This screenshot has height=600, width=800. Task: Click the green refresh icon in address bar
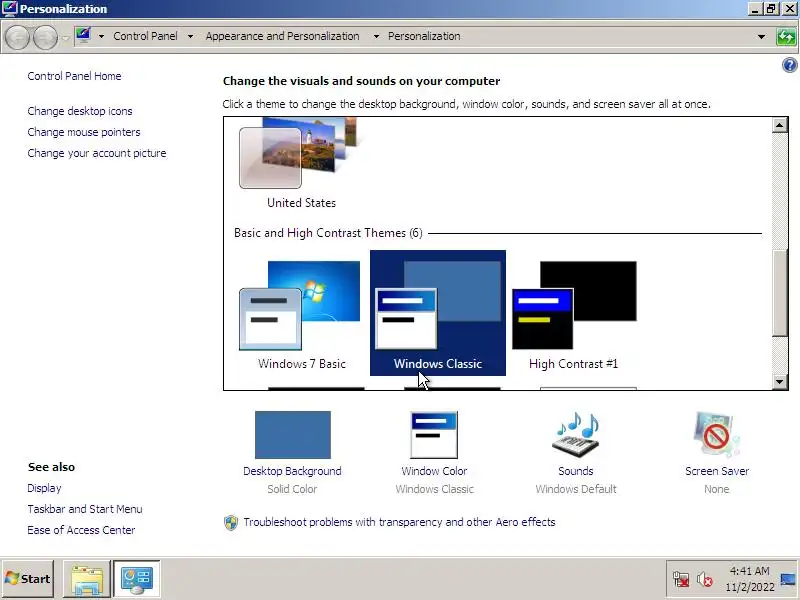786,37
